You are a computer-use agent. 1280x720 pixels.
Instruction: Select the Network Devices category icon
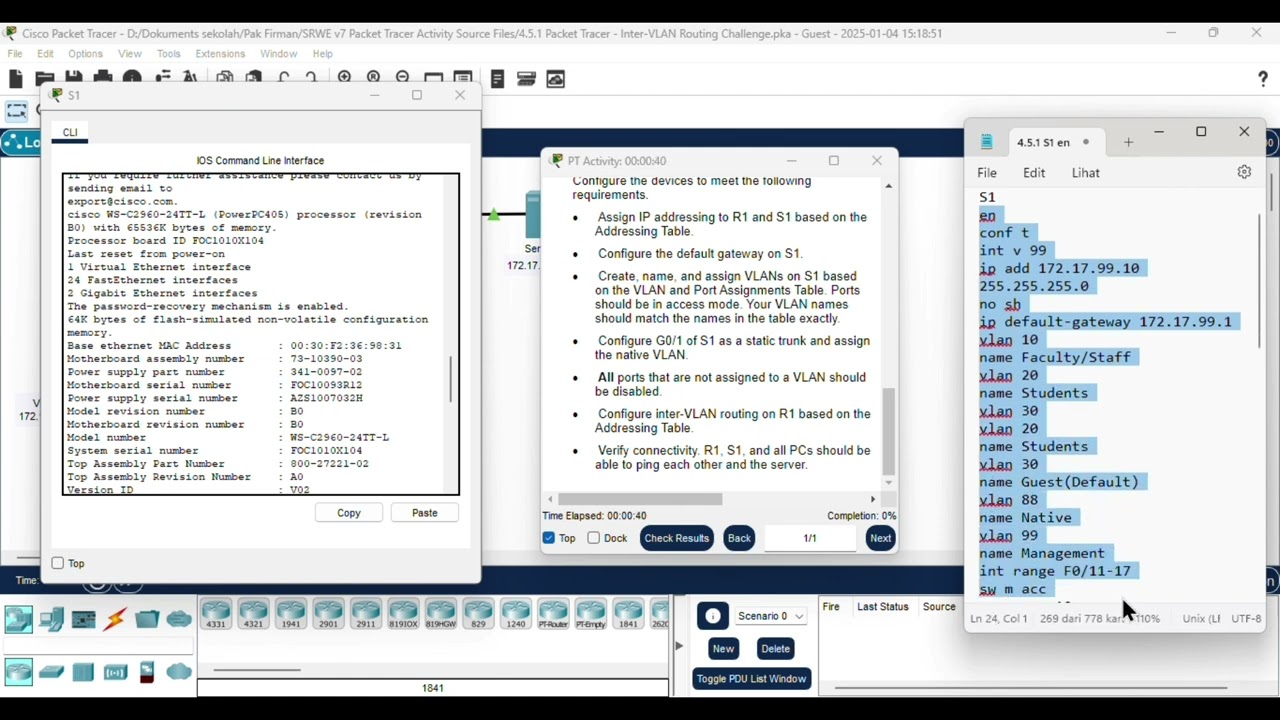click(18, 620)
